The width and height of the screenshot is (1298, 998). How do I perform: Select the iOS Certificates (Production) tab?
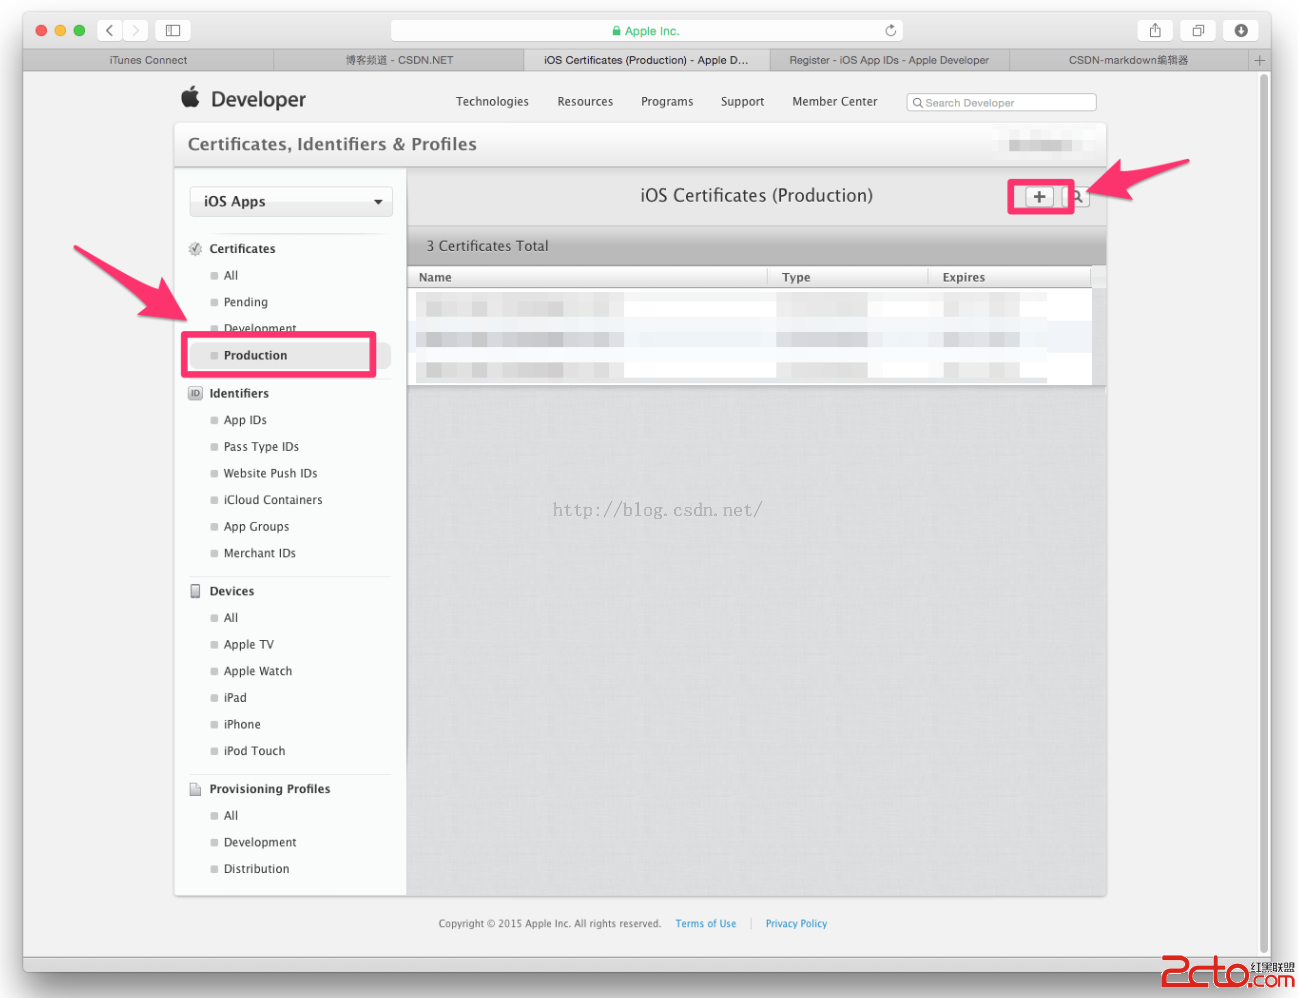646,60
